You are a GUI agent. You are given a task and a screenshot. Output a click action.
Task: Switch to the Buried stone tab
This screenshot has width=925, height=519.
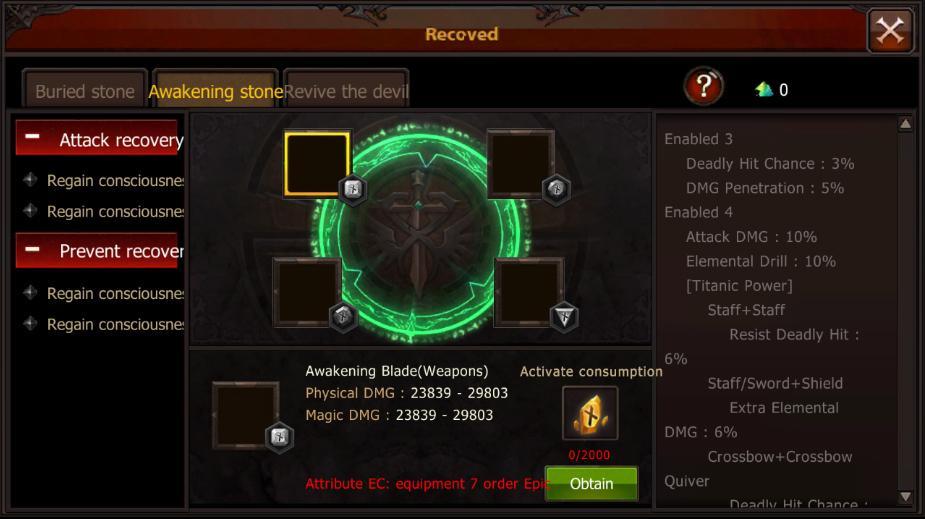point(85,90)
